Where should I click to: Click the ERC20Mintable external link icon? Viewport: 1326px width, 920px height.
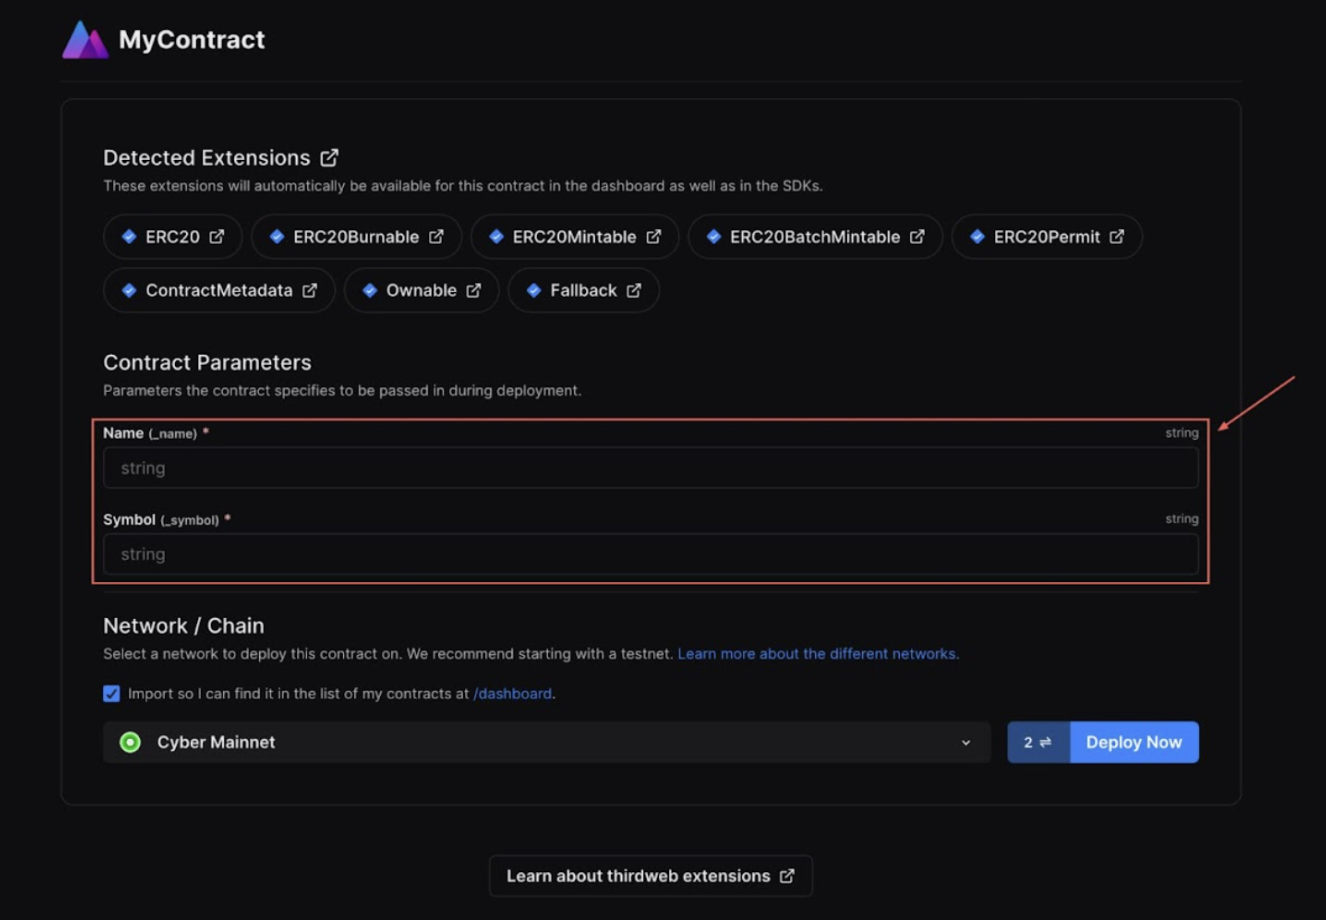(x=654, y=237)
